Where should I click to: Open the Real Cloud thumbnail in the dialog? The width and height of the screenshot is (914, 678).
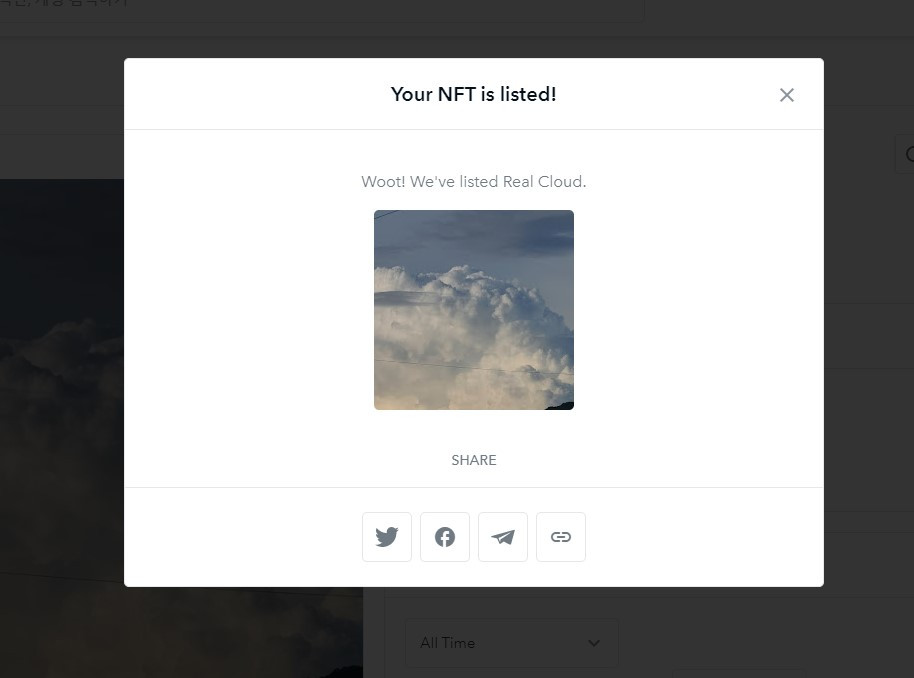coord(474,310)
